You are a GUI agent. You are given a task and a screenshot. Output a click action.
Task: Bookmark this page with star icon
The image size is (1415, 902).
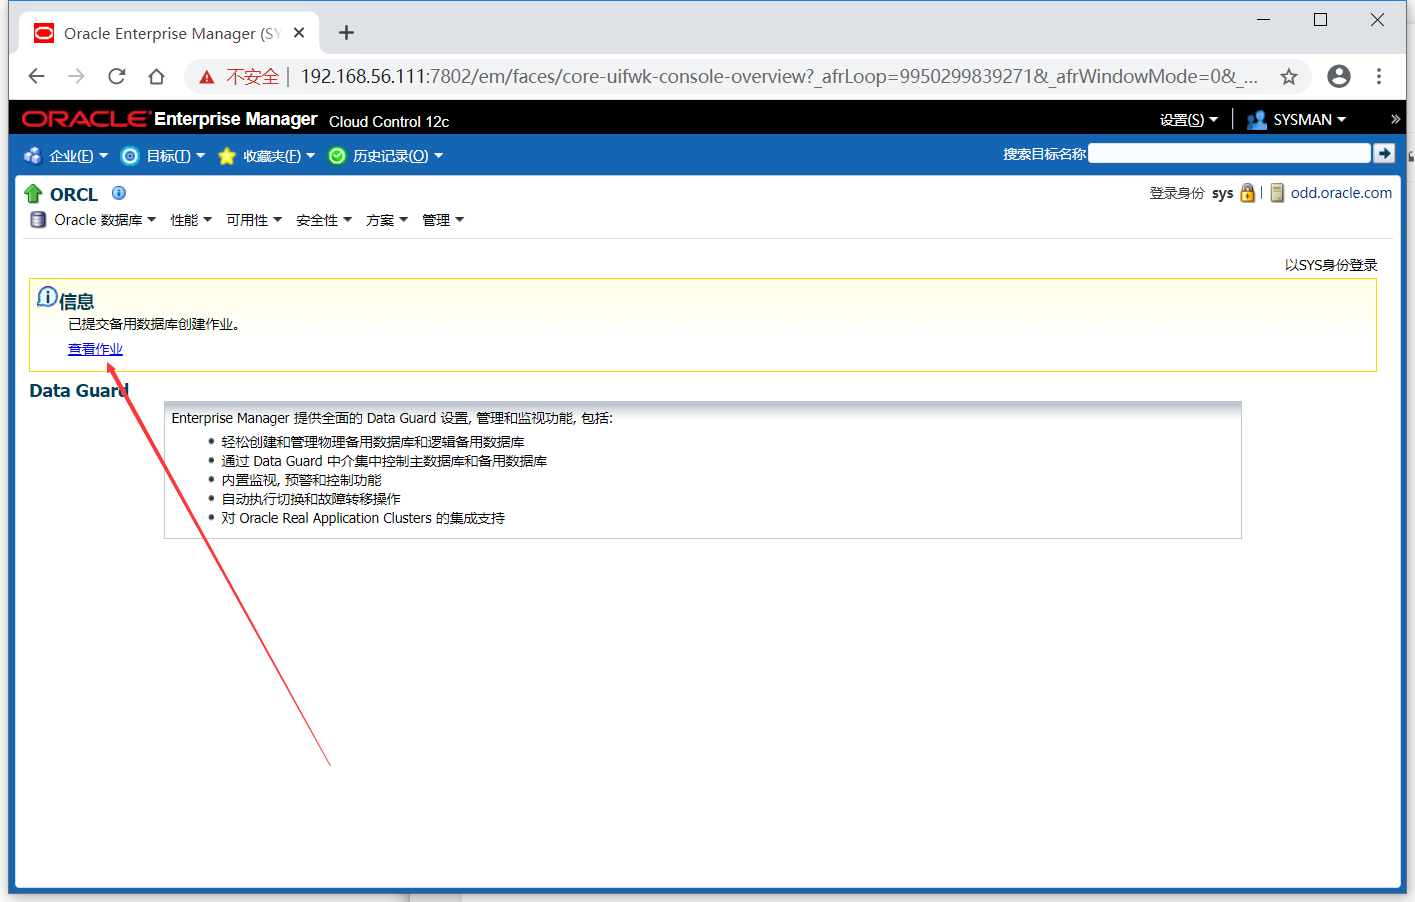1289,76
